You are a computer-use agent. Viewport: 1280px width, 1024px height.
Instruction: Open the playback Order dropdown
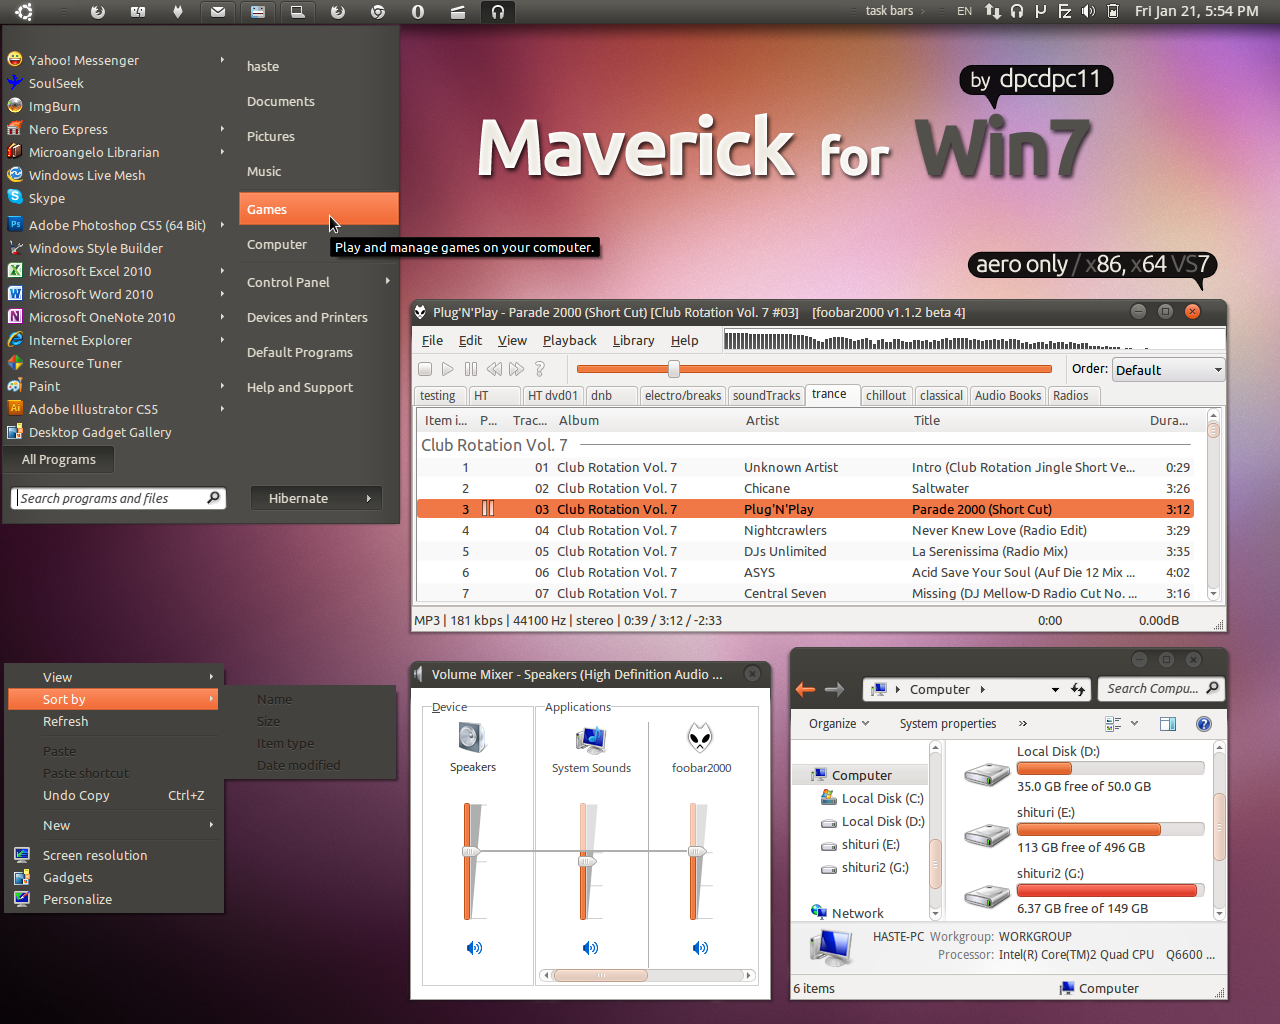(x=1168, y=370)
